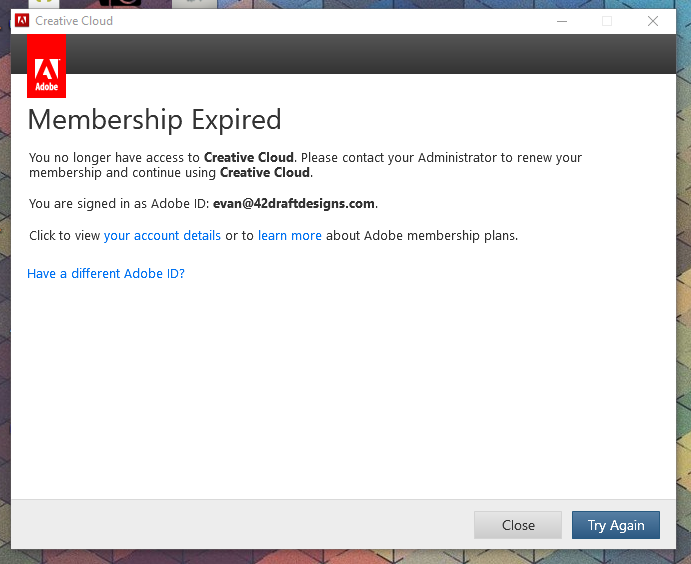Click the red Adobe logo badge
This screenshot has width=691, height=564.
[46, 66]
